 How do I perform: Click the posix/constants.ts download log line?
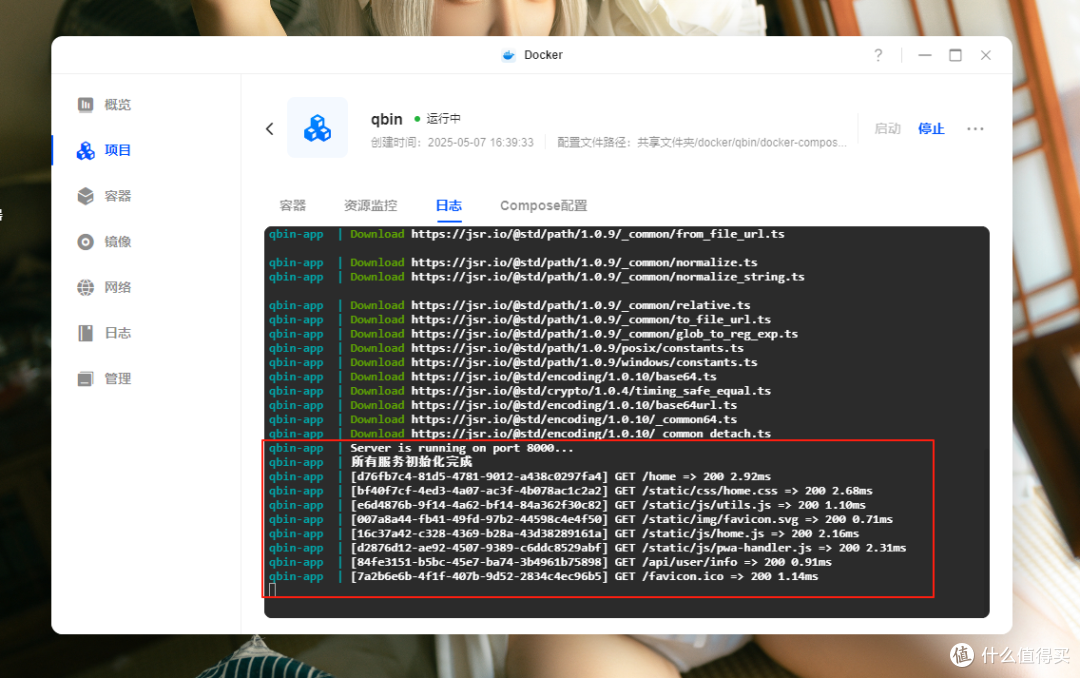click(x=547, y=349)
